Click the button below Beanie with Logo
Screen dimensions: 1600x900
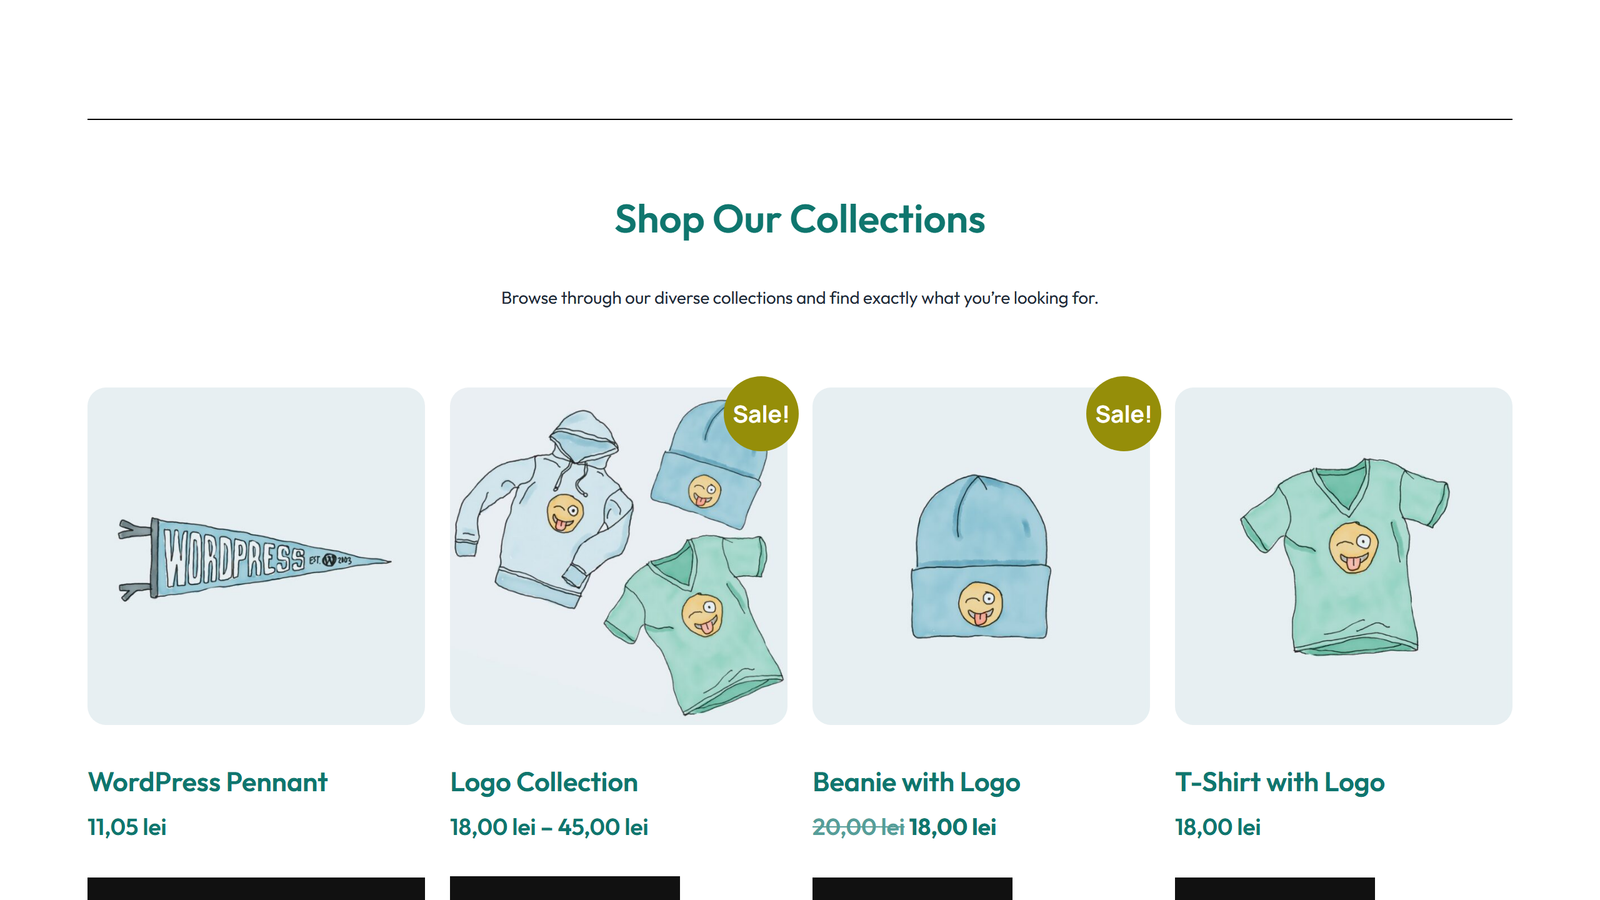pos(912,890)
